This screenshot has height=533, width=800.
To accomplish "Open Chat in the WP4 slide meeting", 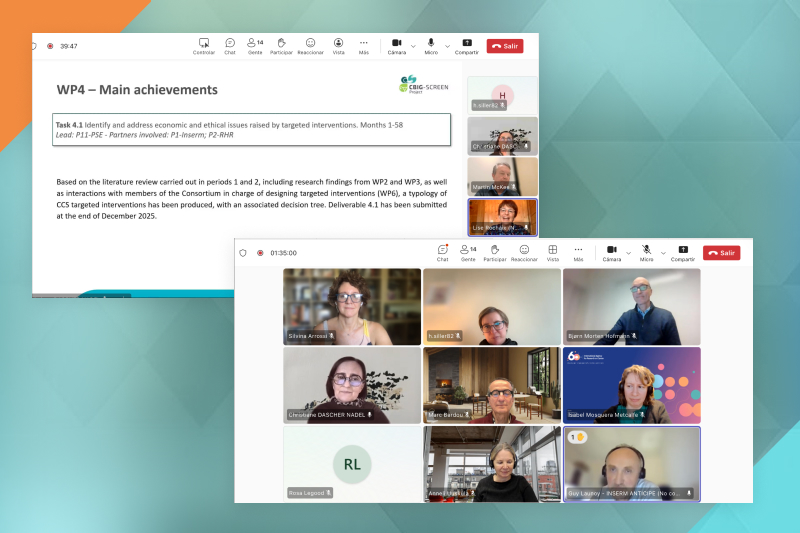I will (230, 45).
